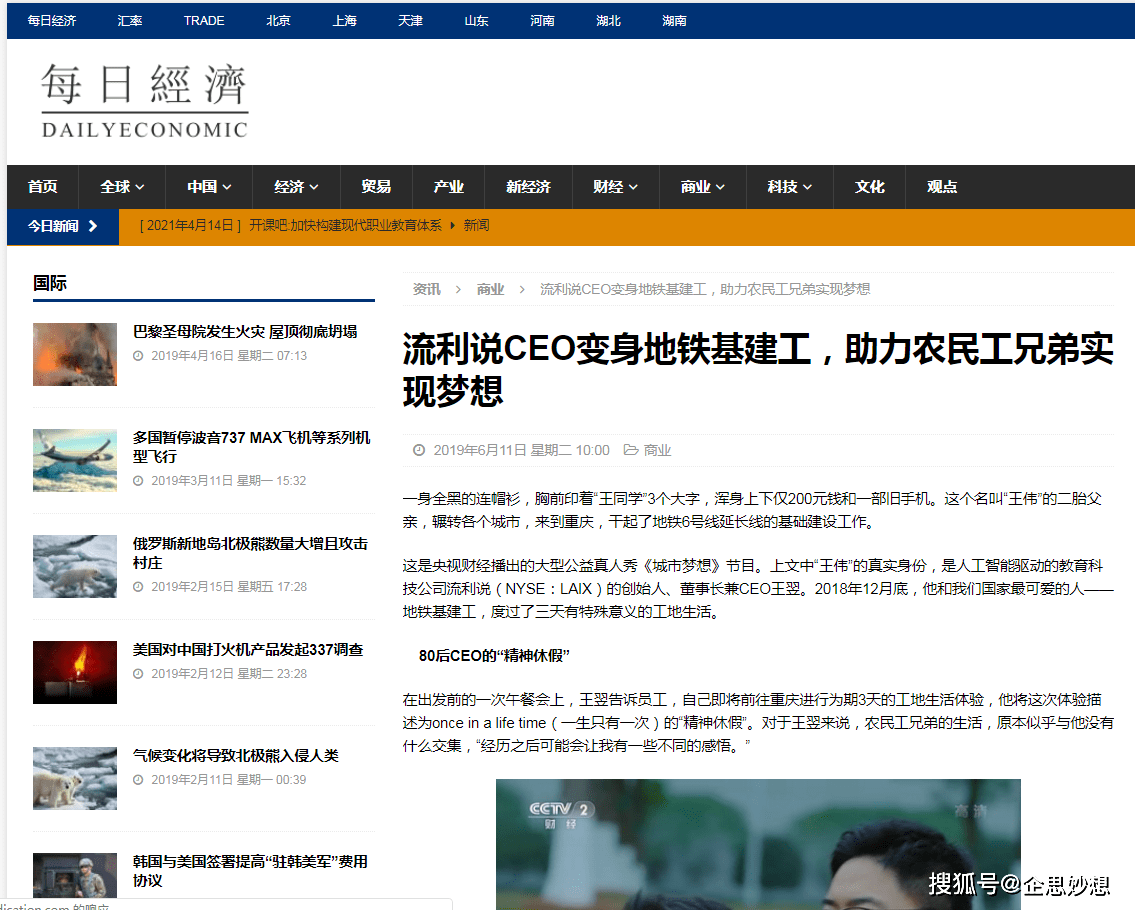The width and height of the screenshot is (1135, 910).
Task: Open the 文化 section
Action: 869,187
